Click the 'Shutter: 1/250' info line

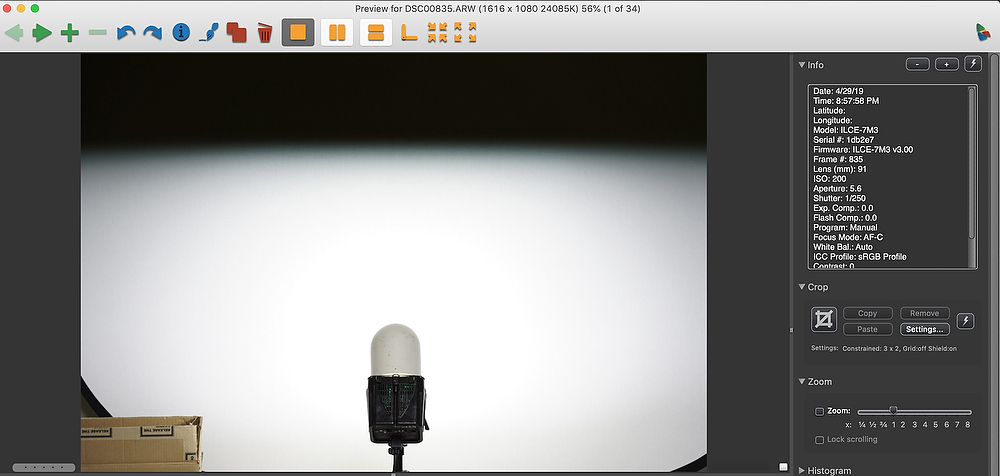(841, 198)
